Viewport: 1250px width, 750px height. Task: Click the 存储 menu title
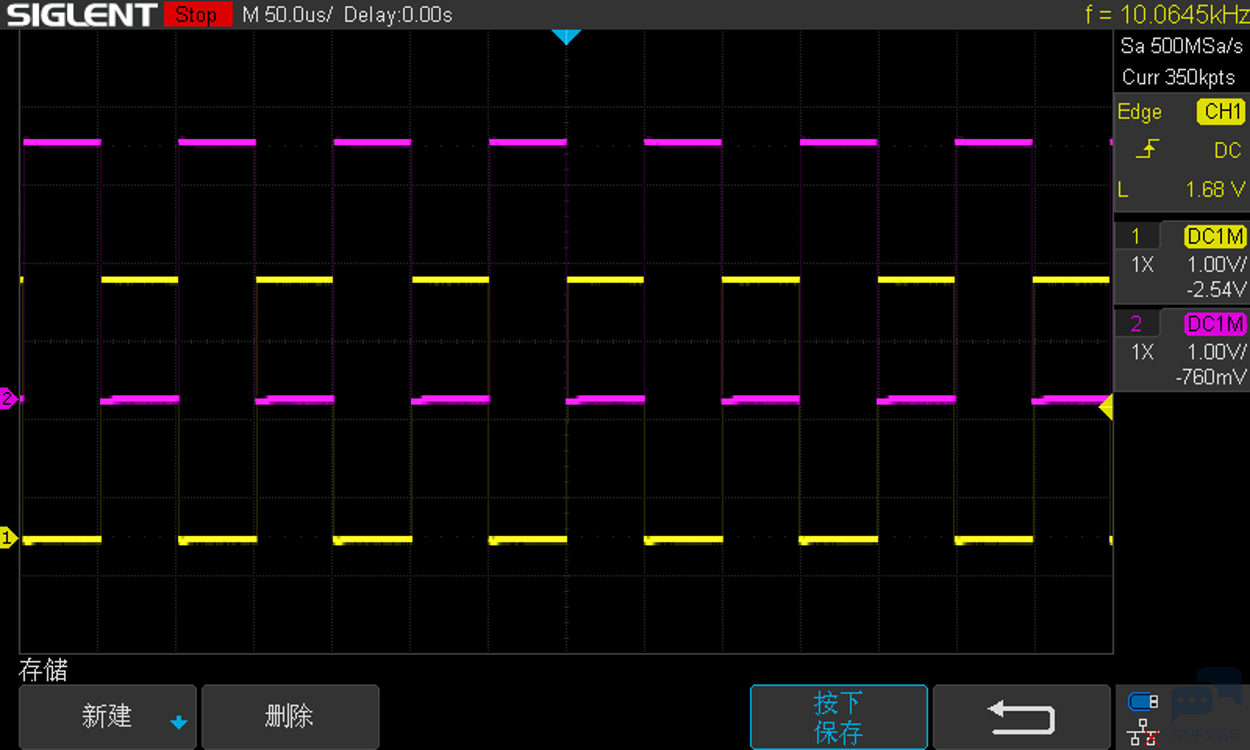43,669
